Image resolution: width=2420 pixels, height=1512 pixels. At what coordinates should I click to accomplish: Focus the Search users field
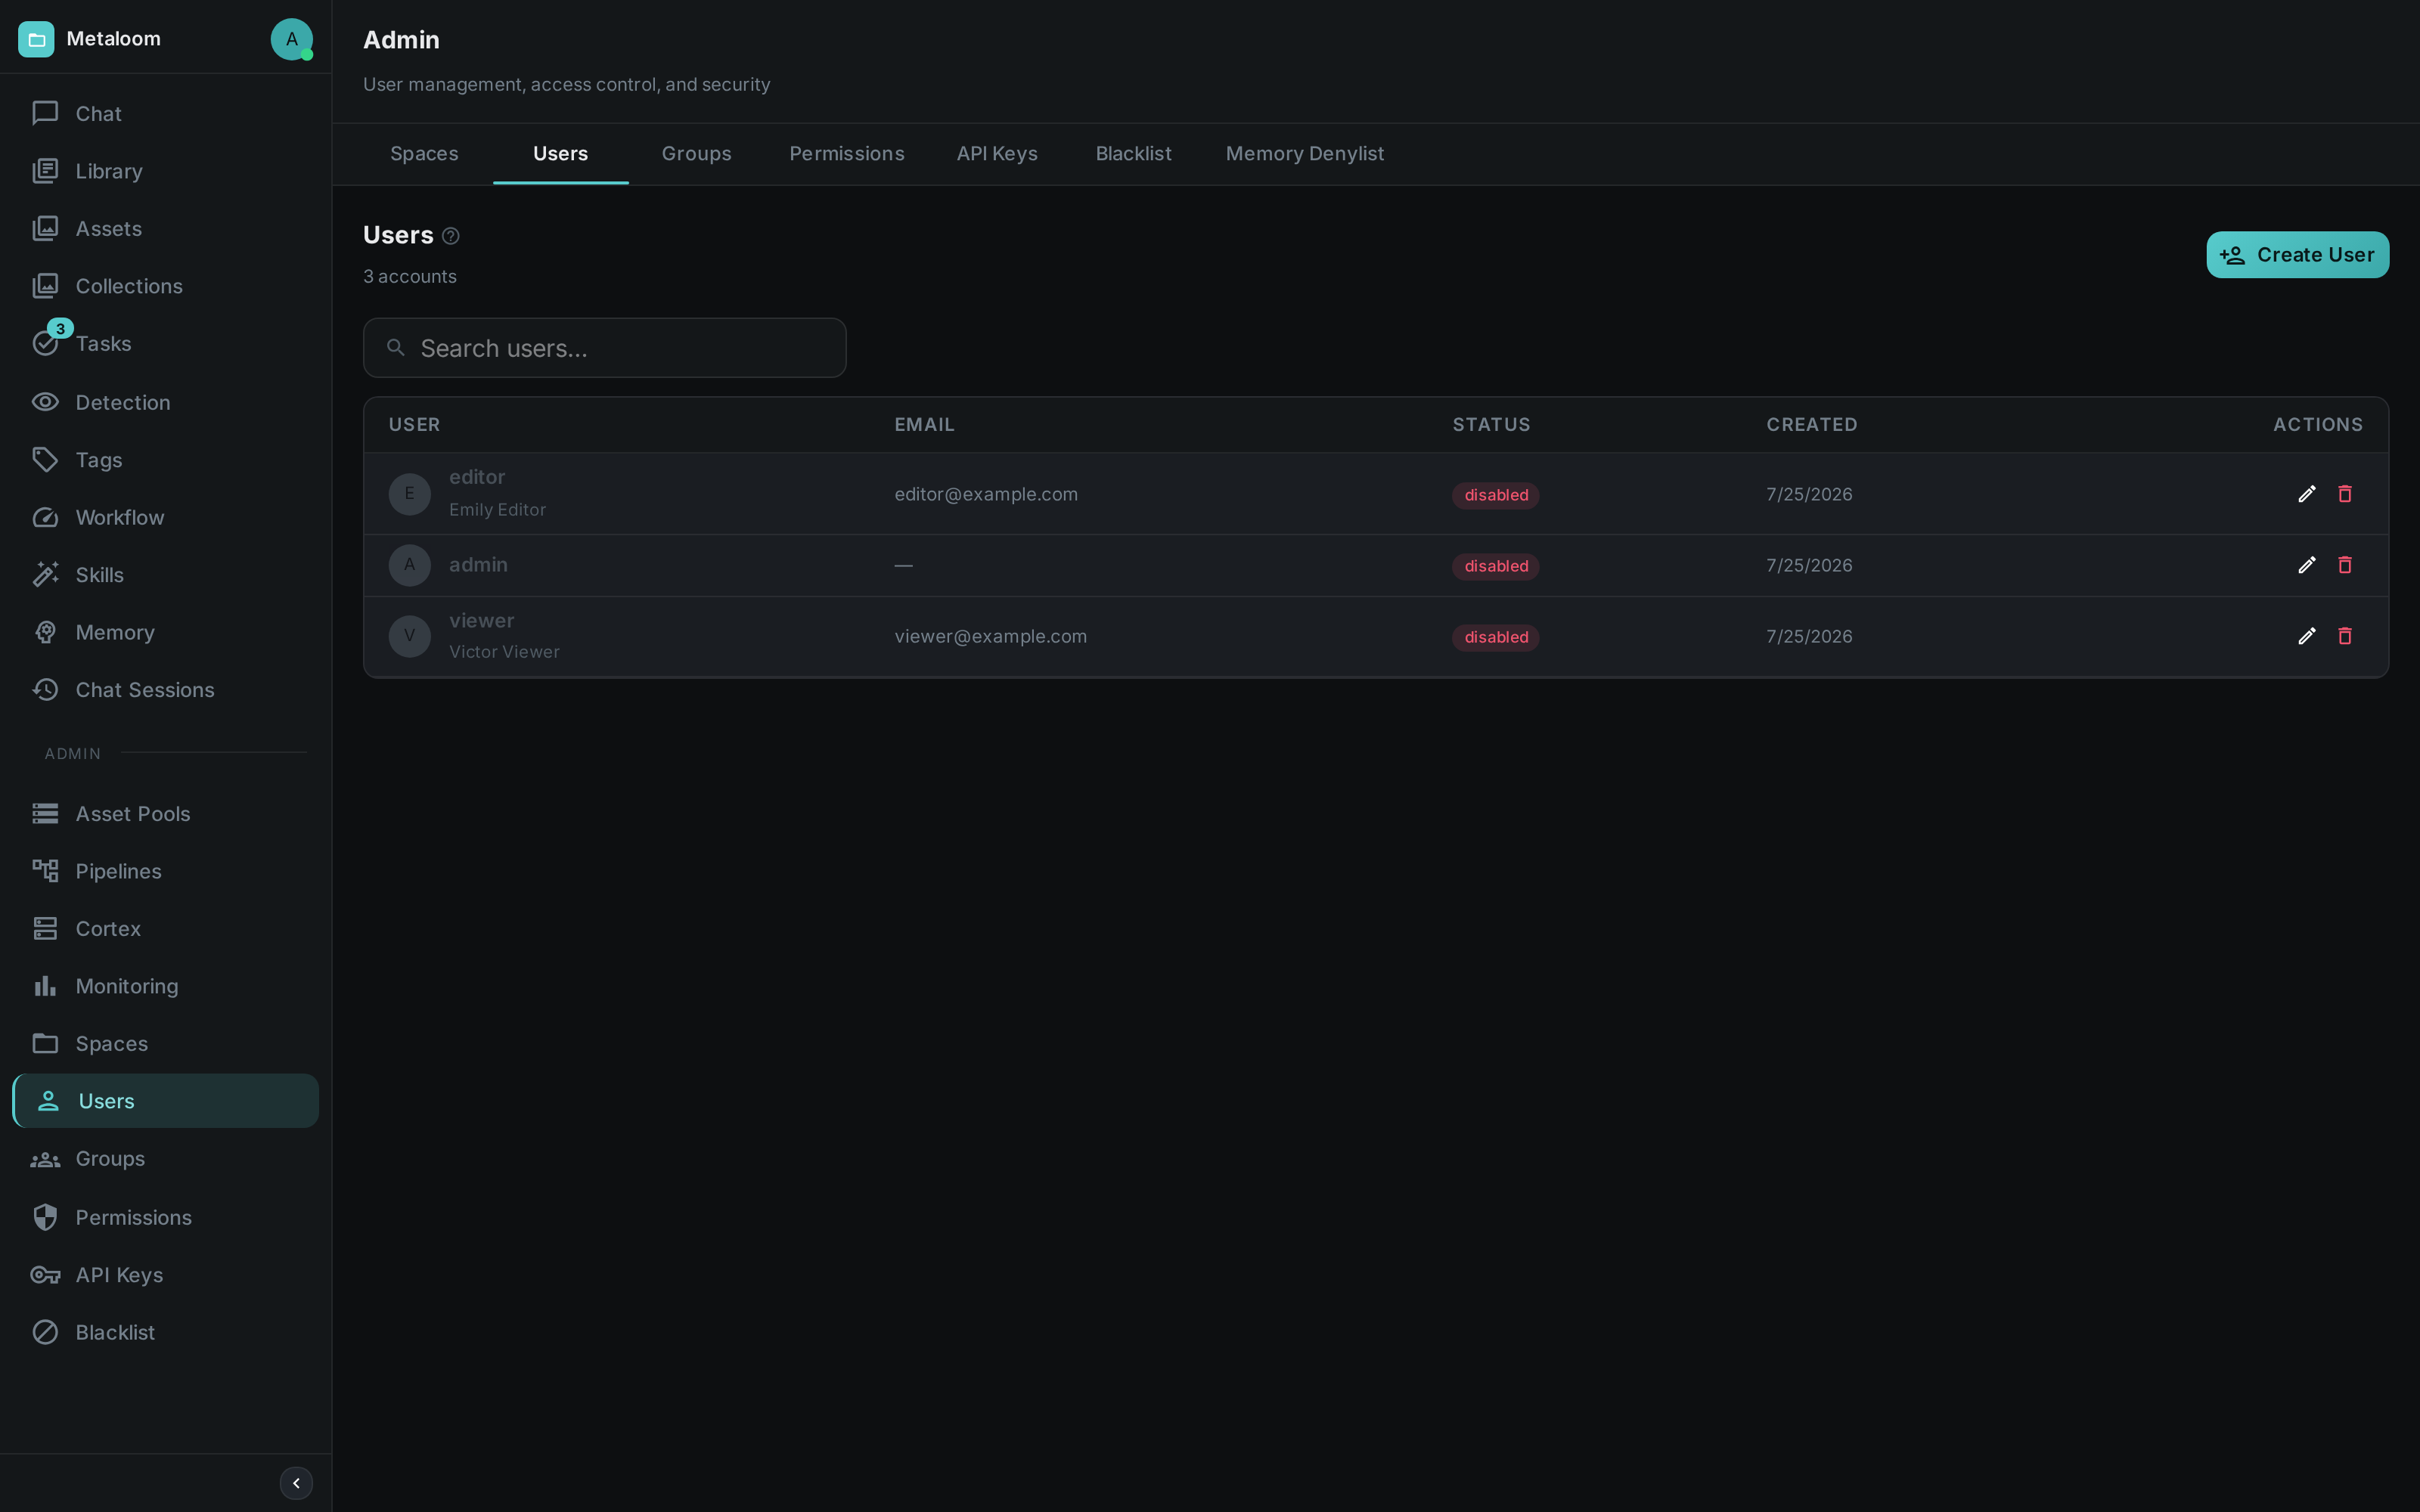click(x=604, y=348)
